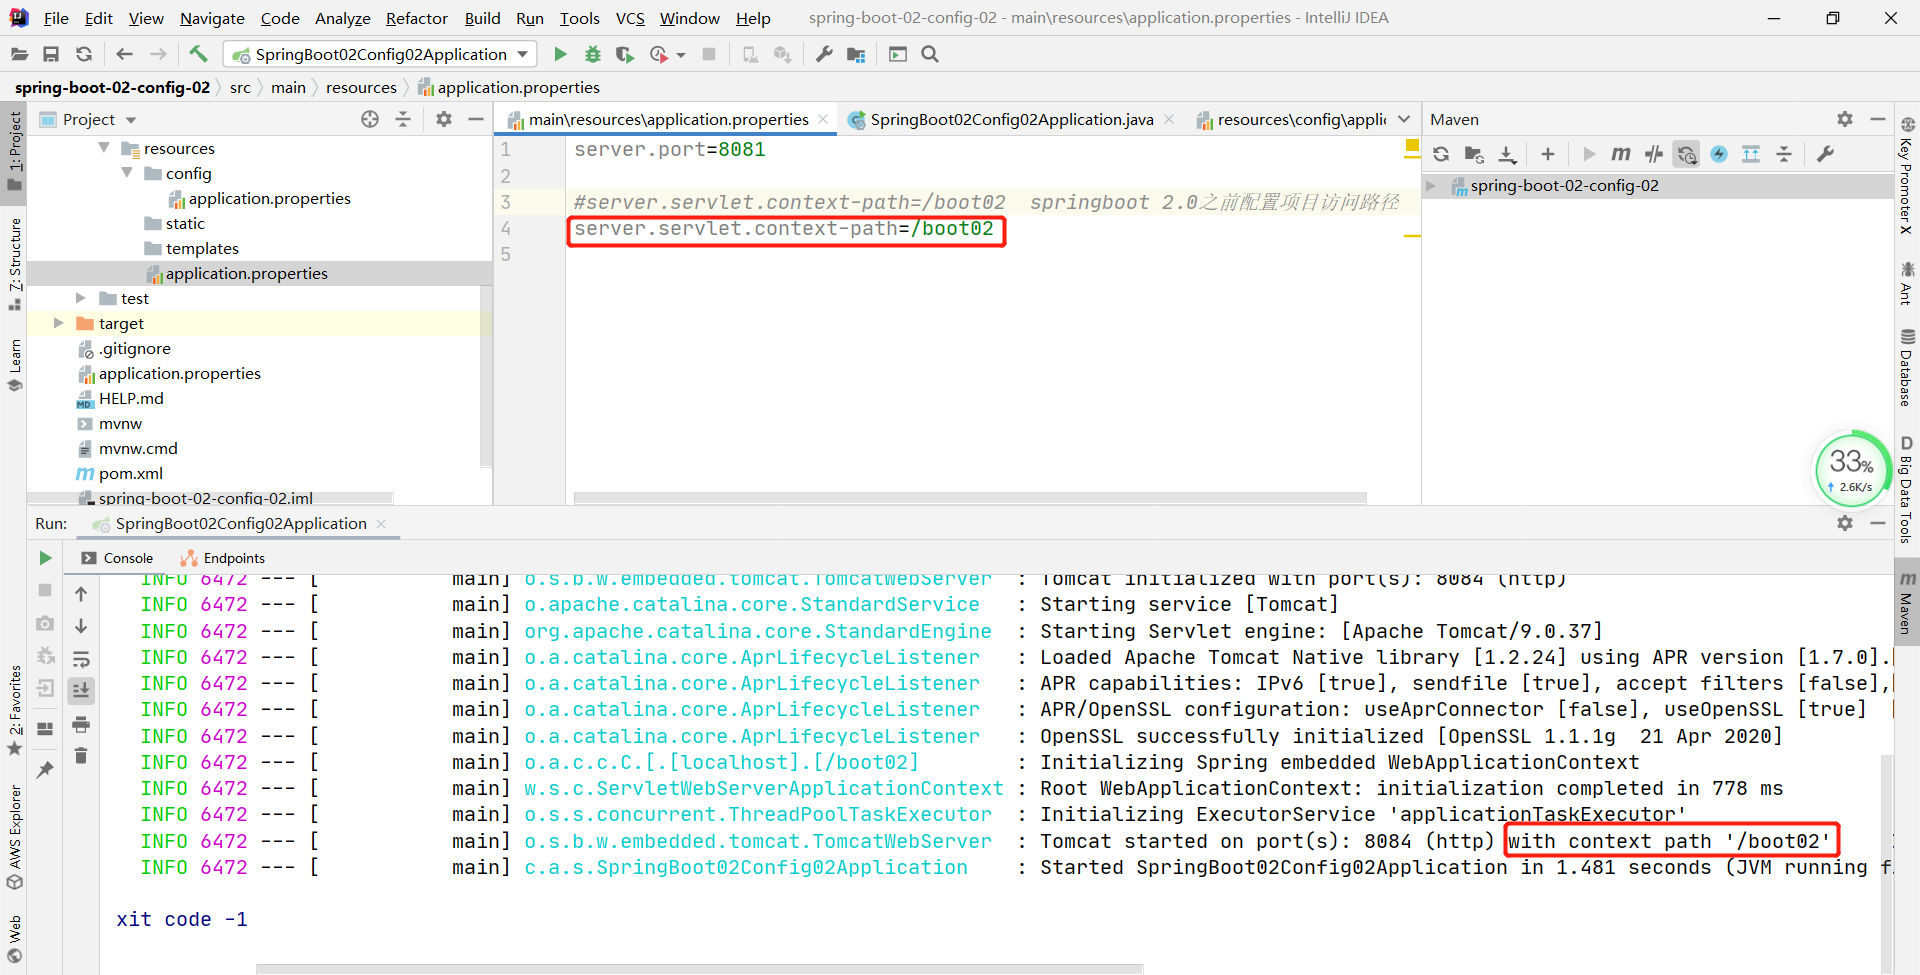This screenshot has height=975, width=1920.
Task: Build the project with the hammer icon
Action: coord(198,54)
